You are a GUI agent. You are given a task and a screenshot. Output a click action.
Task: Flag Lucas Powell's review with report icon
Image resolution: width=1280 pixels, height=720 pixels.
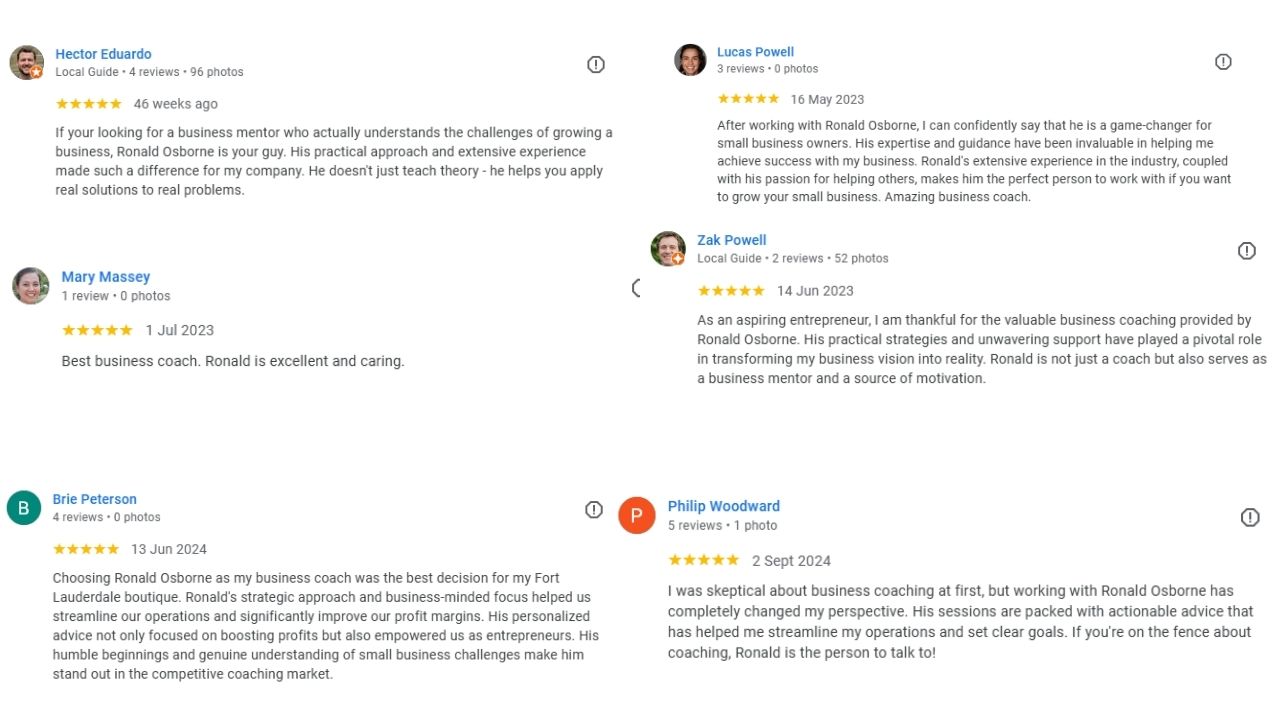[x=1223, y=62]
